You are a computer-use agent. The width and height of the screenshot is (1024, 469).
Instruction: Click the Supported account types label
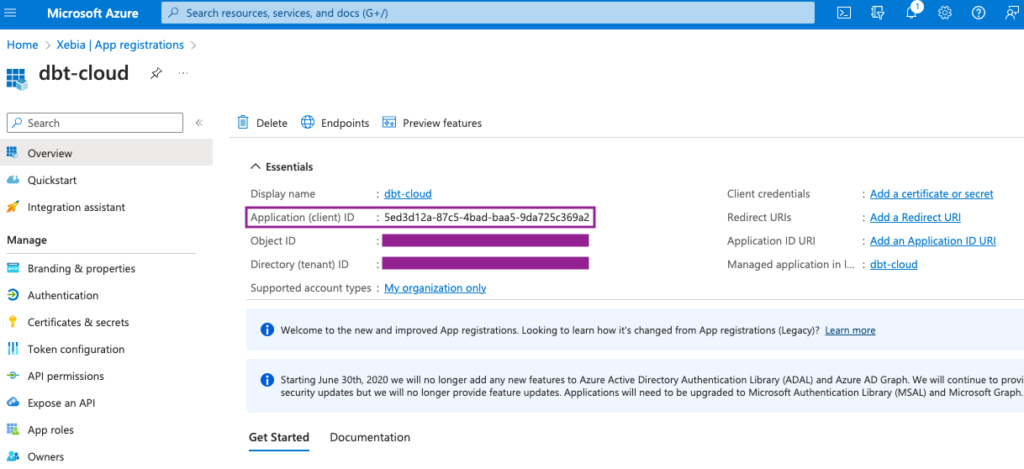(311, 288)
